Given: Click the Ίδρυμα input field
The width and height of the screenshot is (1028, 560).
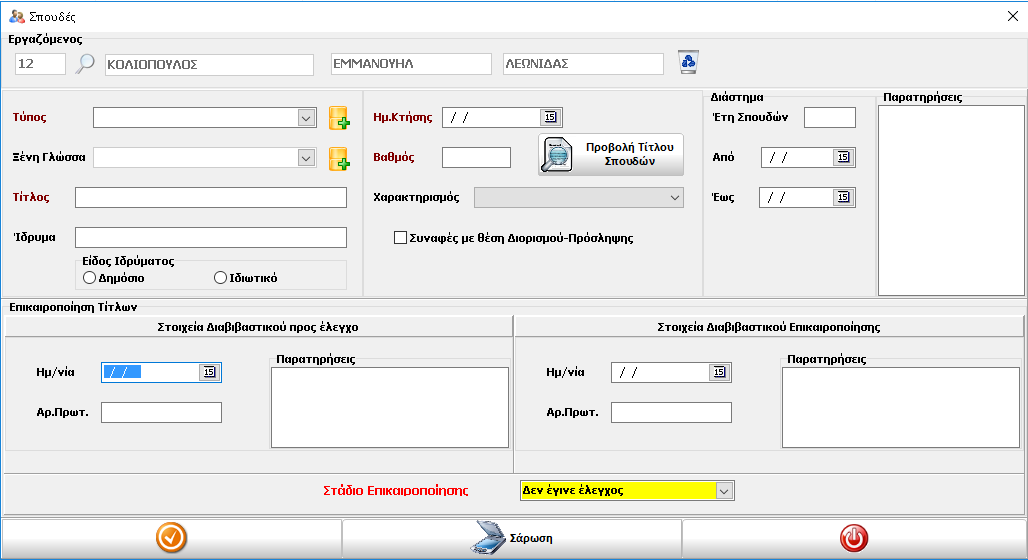Looking at the screenshot, I should (x=210, y=237).
